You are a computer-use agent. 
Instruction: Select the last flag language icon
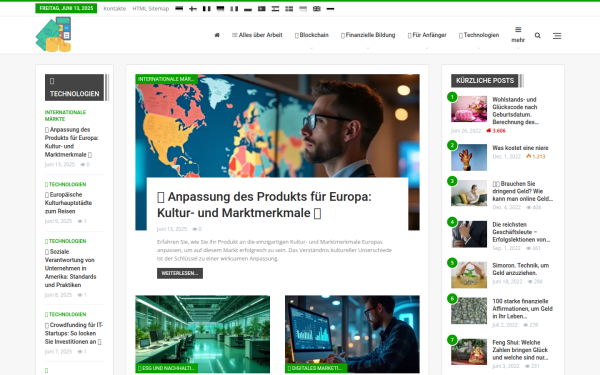pyautogui.click(x=330, y=8)
